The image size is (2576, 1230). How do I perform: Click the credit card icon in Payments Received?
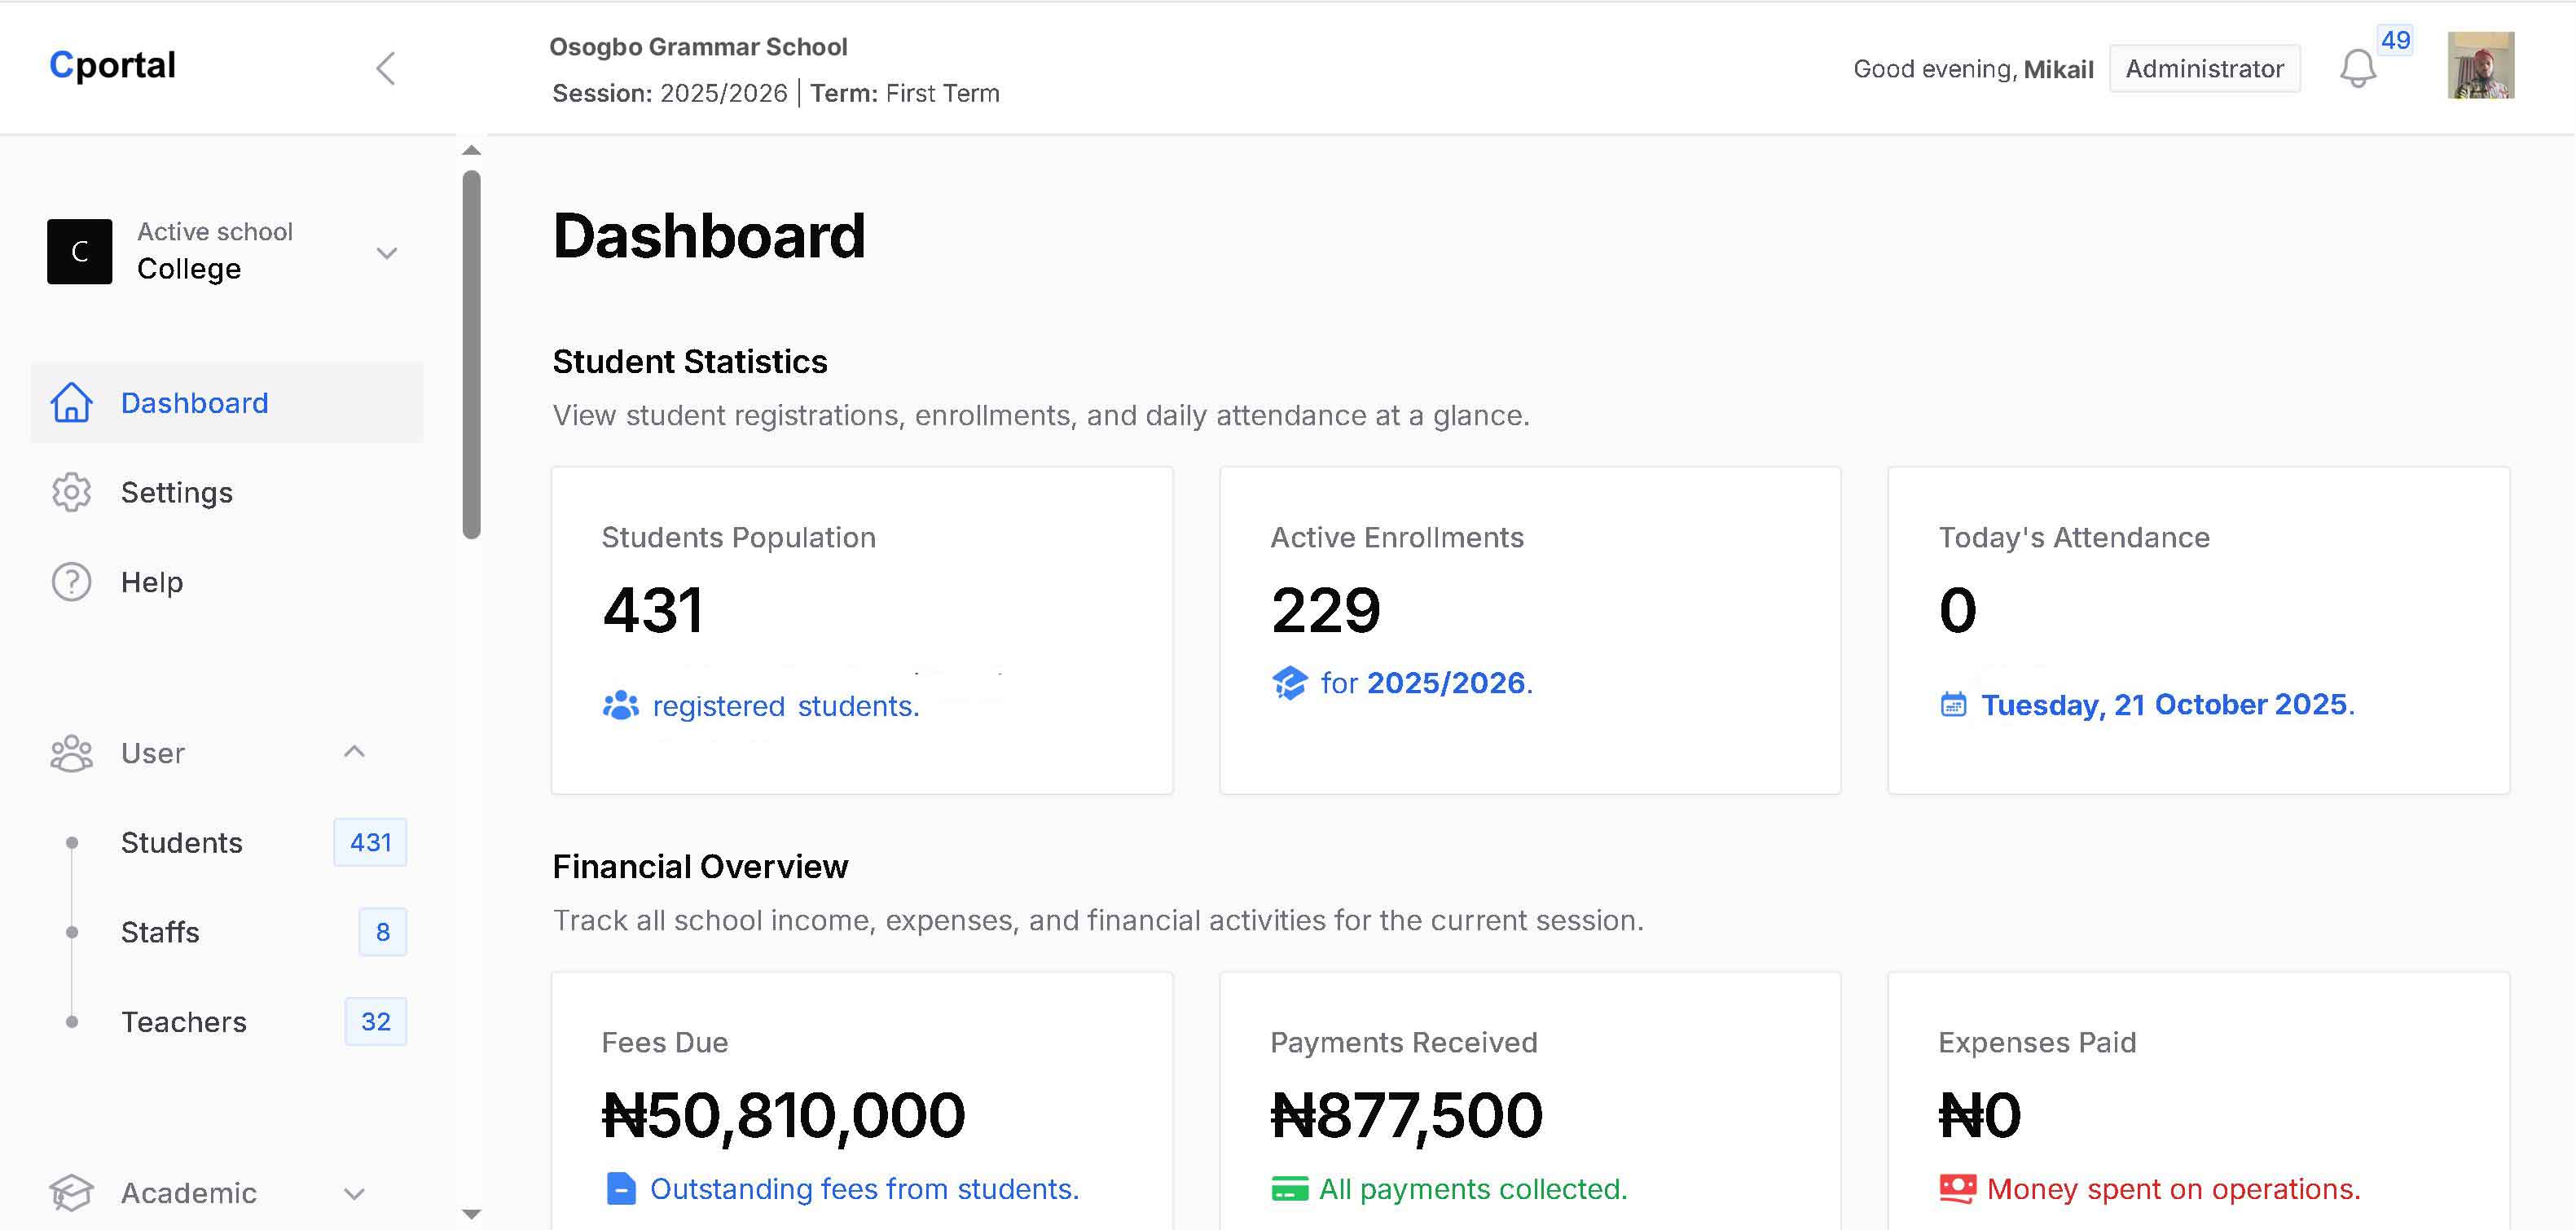pos(1290,1189)
